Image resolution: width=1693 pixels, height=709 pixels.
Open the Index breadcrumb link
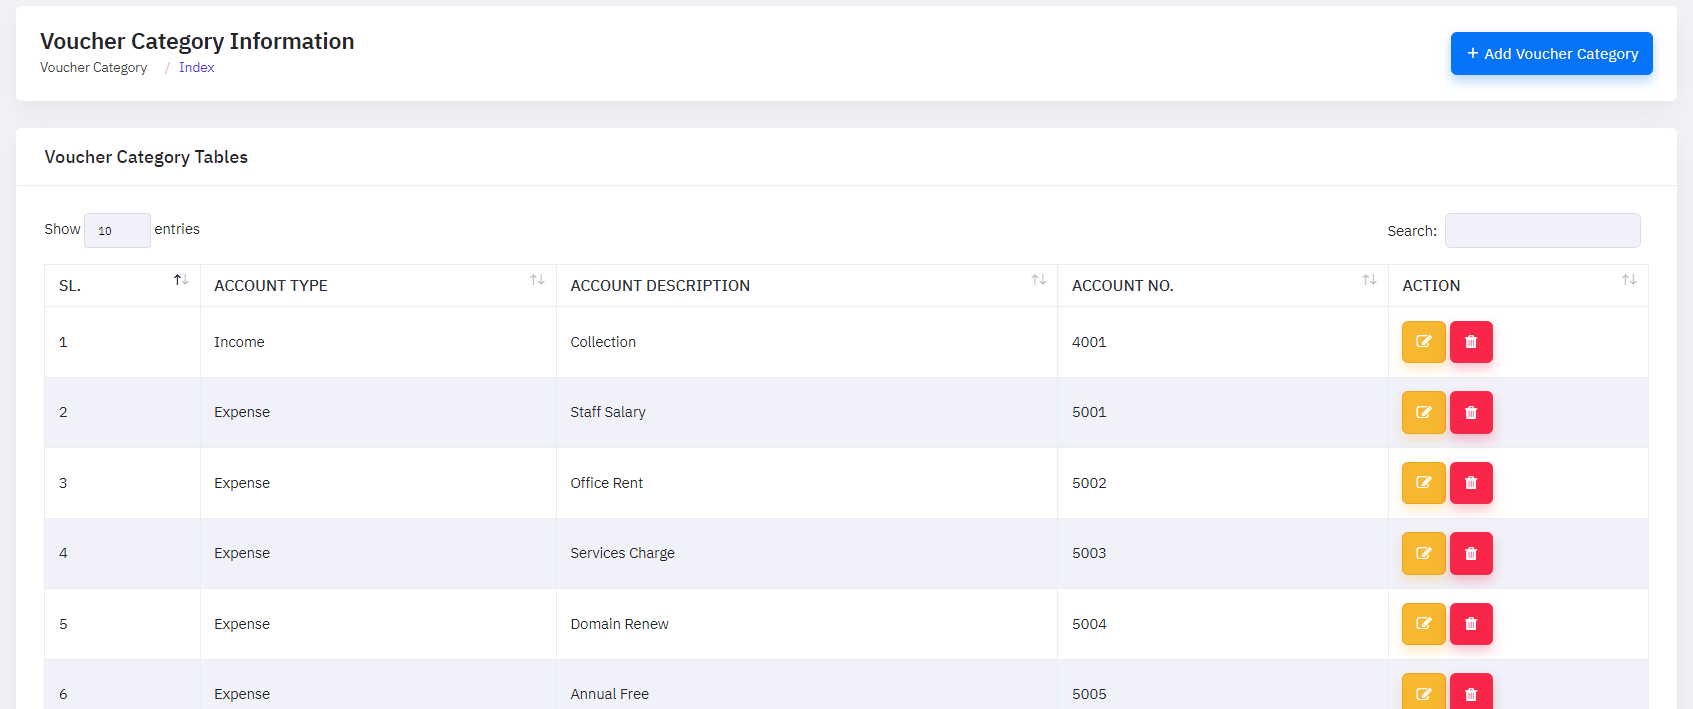[x=197, y=68]
